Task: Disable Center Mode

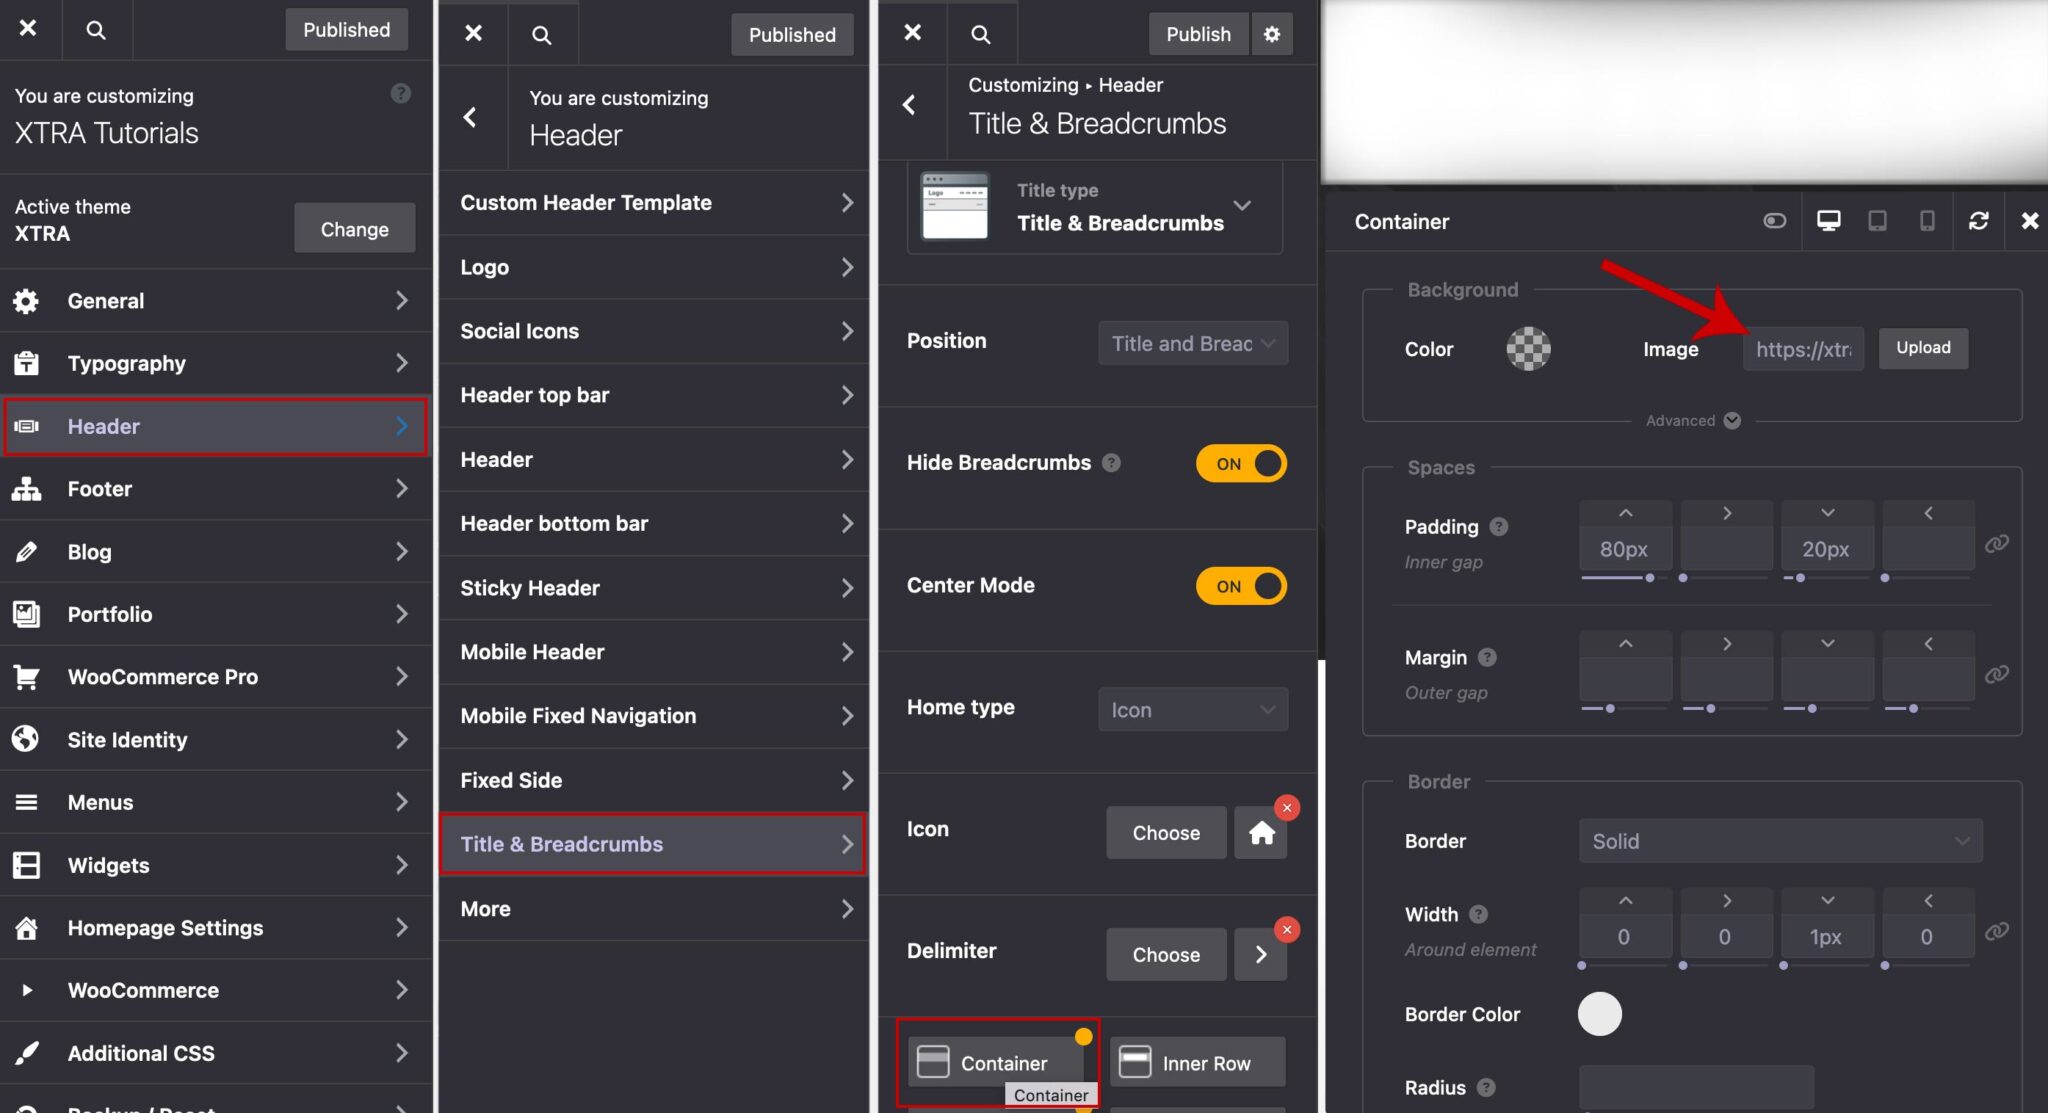Action: 1241,586
